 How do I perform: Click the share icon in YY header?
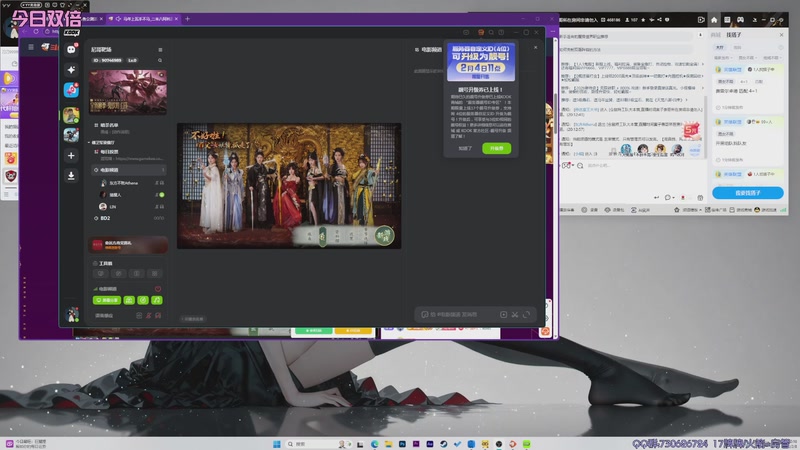tap(659, 20)
